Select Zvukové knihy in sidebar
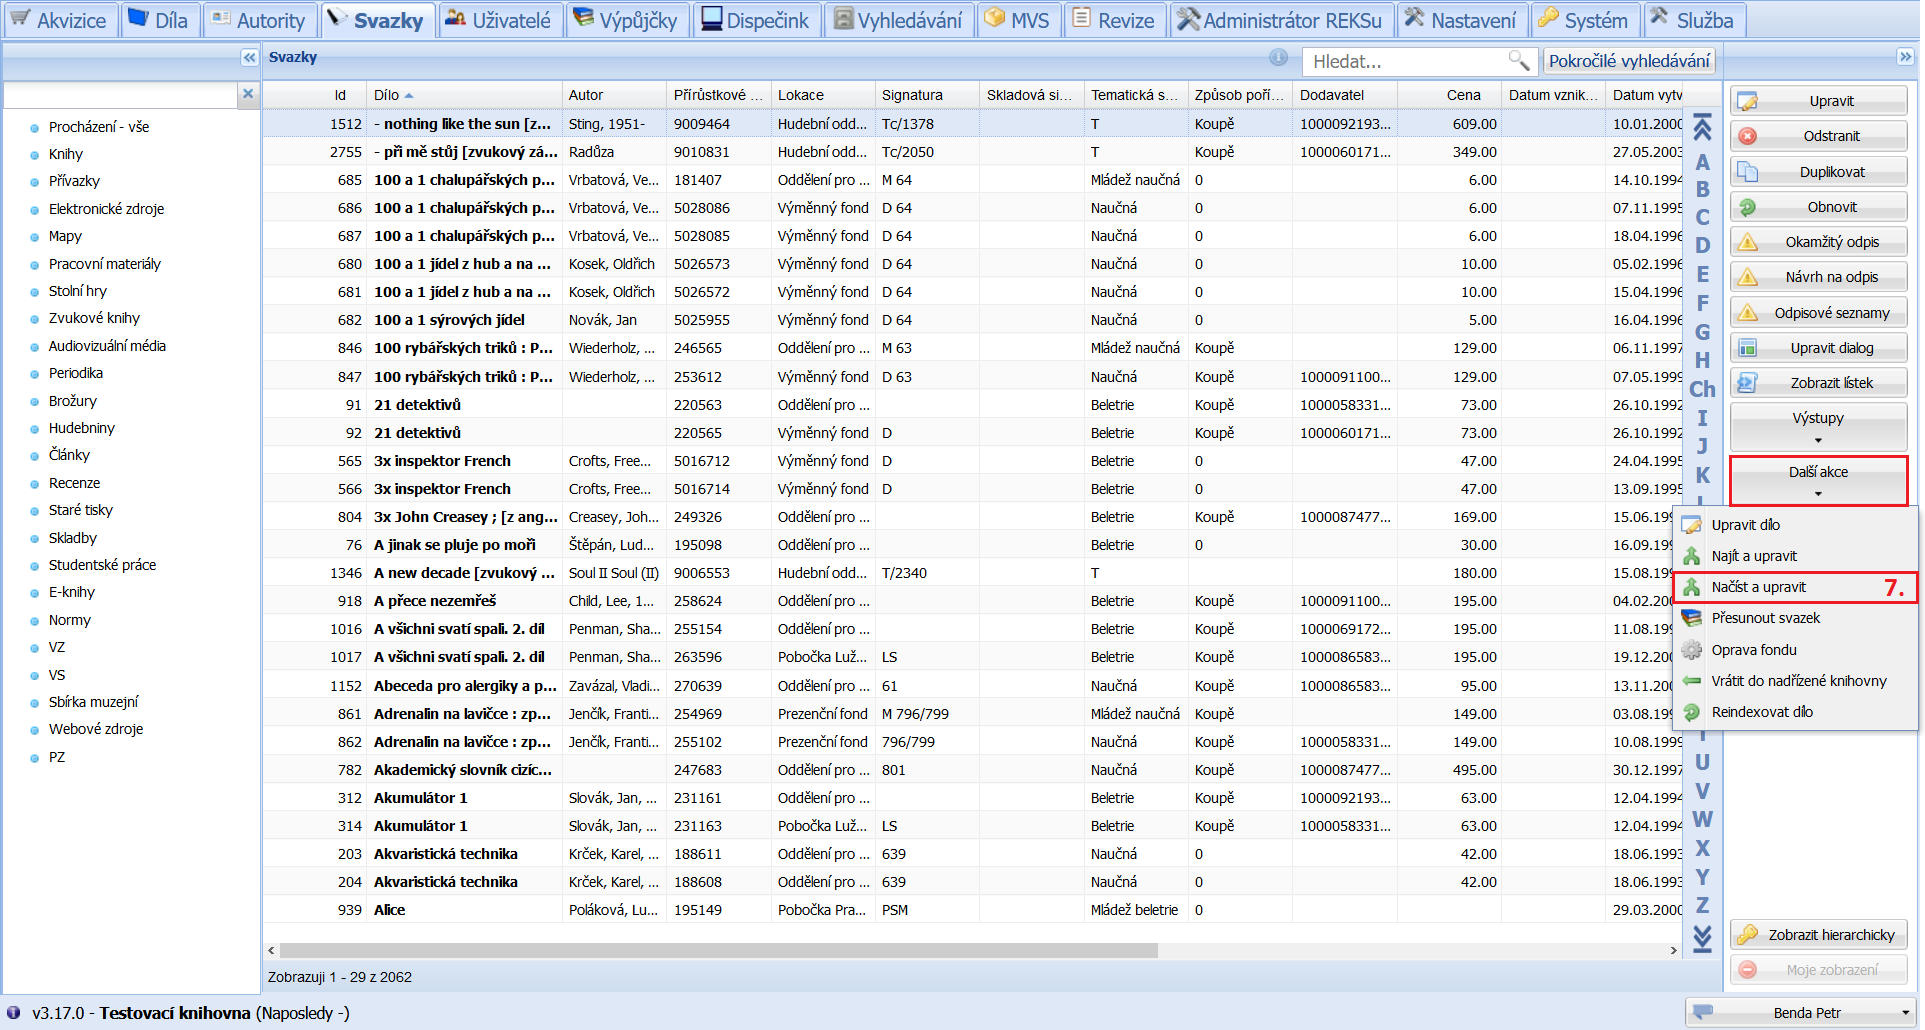The image size is (1925, 1030). [x=94, y=318]
